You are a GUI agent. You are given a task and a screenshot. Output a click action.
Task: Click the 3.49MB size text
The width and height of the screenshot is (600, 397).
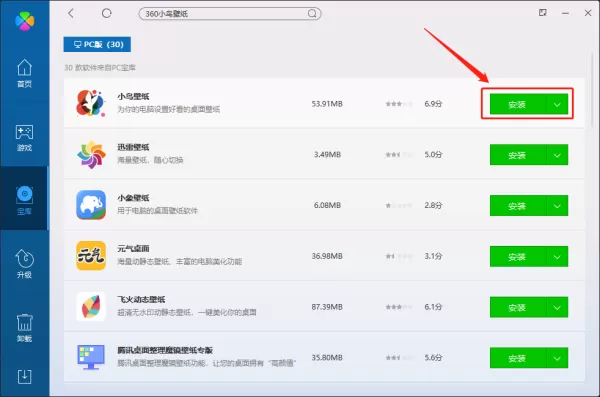[x=327, y=155]
